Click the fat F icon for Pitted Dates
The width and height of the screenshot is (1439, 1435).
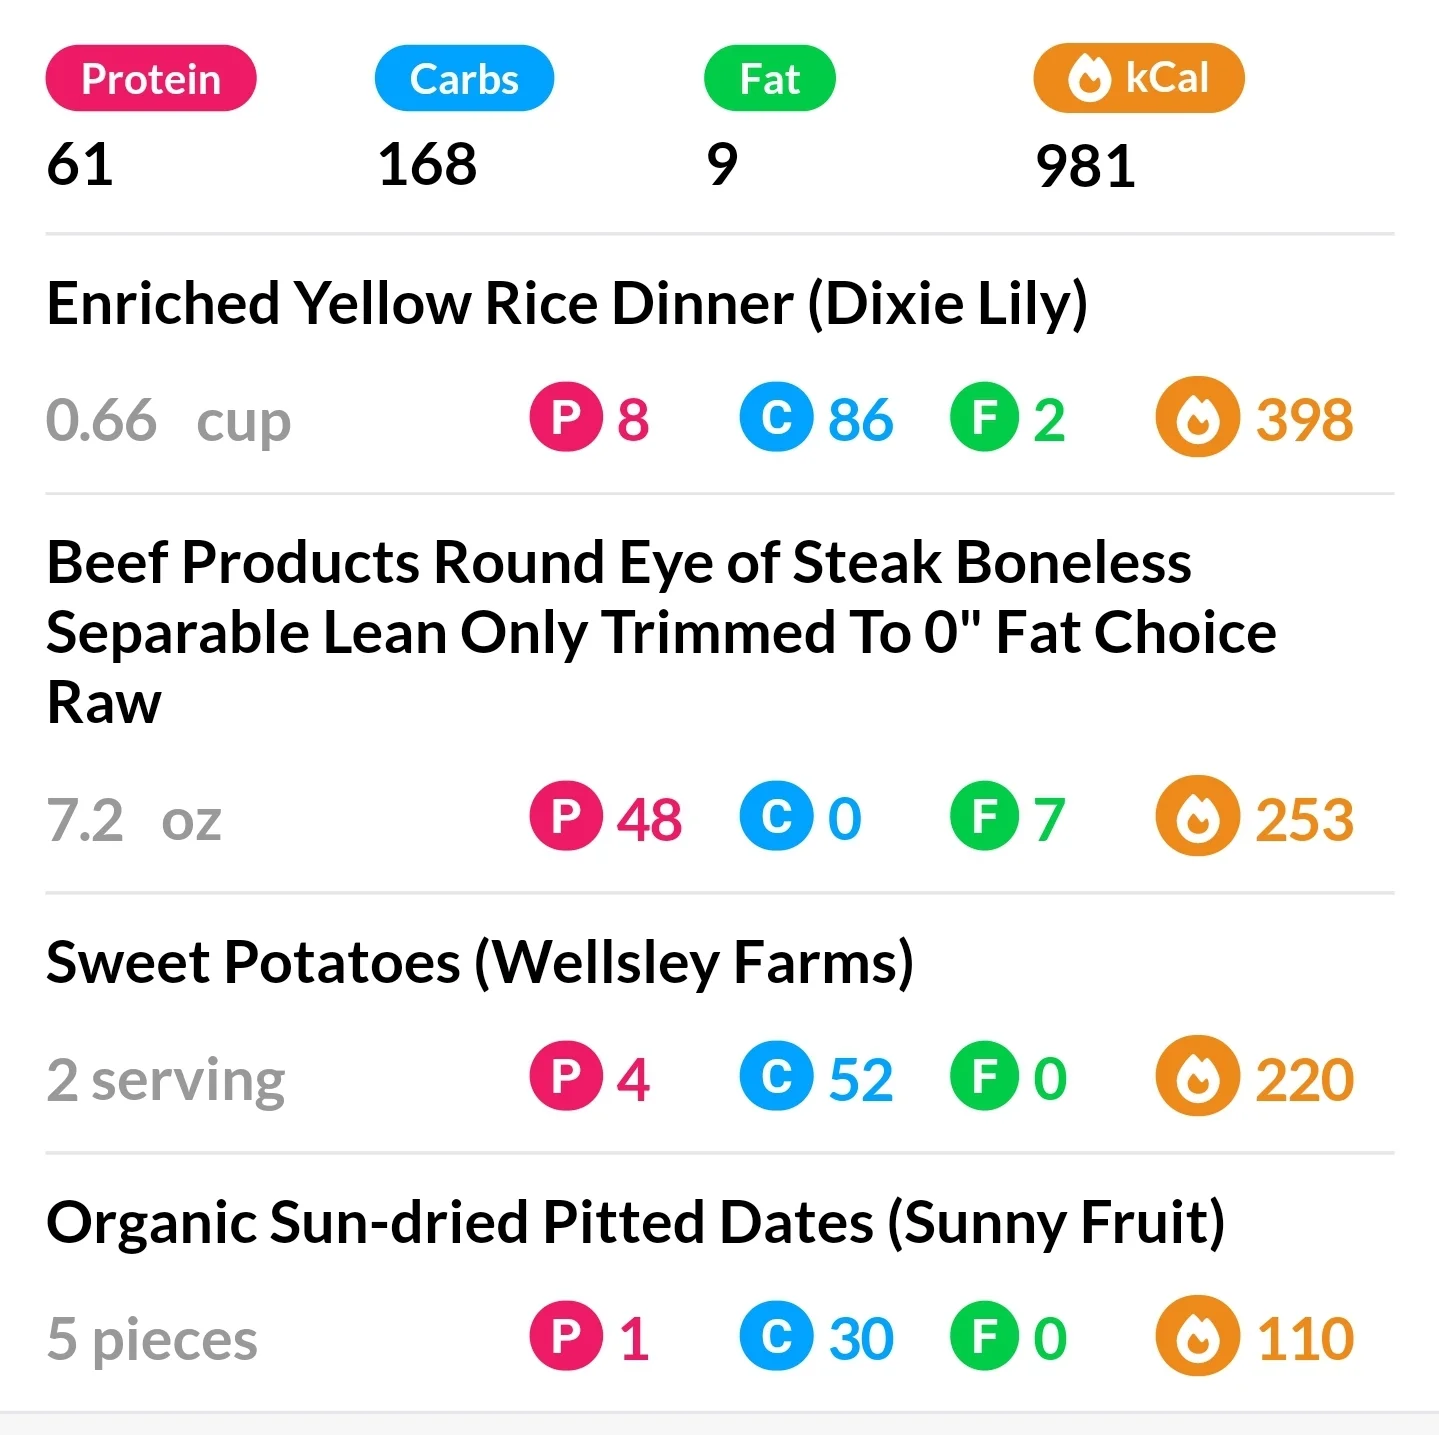tap(986, 1336)
